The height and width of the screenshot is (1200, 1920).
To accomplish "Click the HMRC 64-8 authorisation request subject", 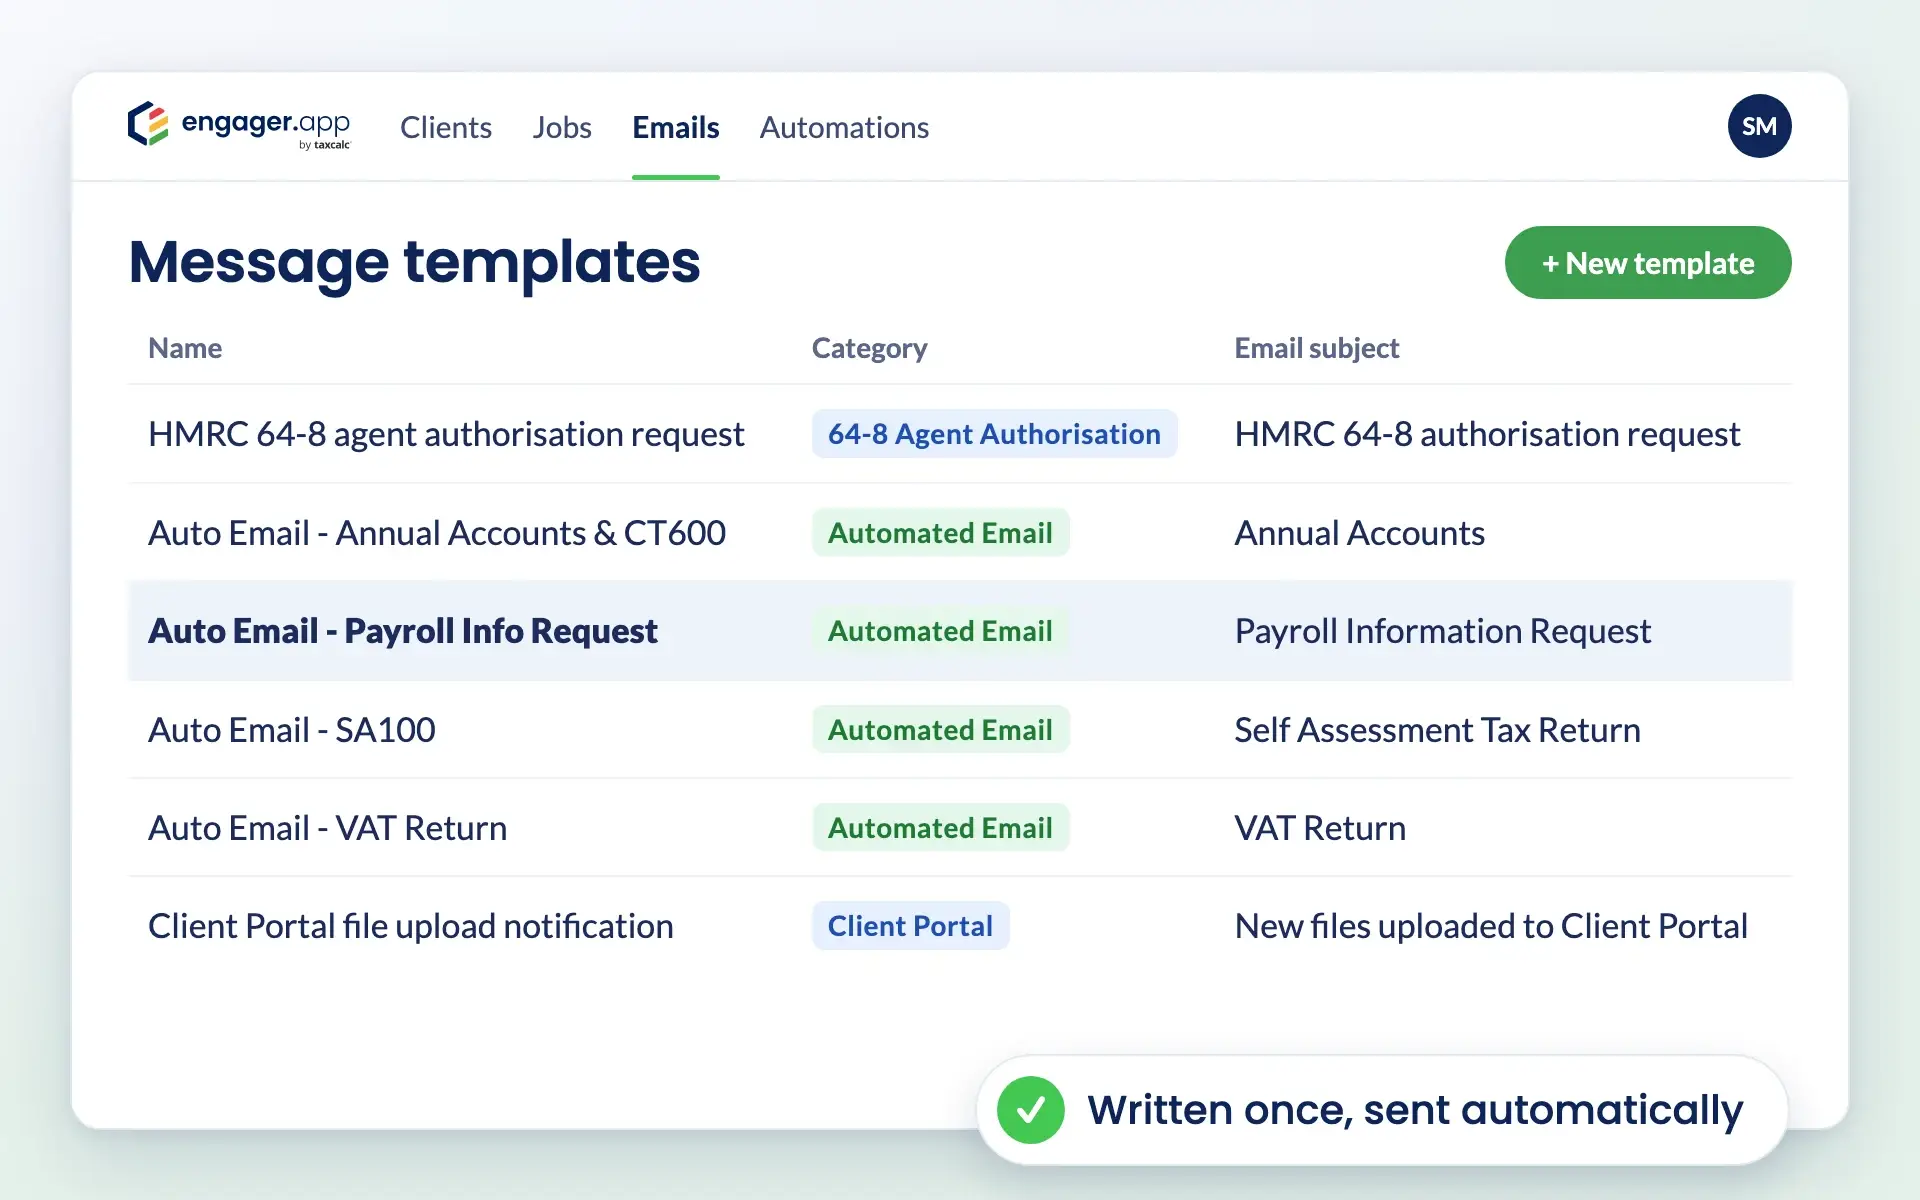I will (1487, 434).
